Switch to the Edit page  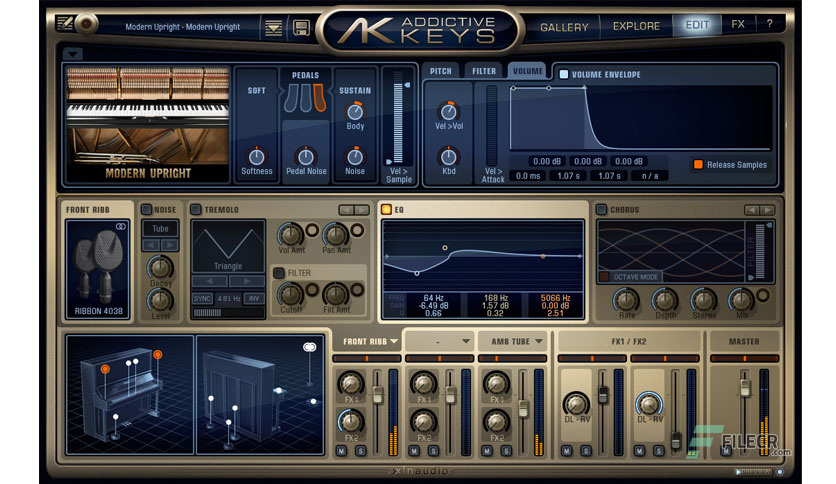coord(697,25)
